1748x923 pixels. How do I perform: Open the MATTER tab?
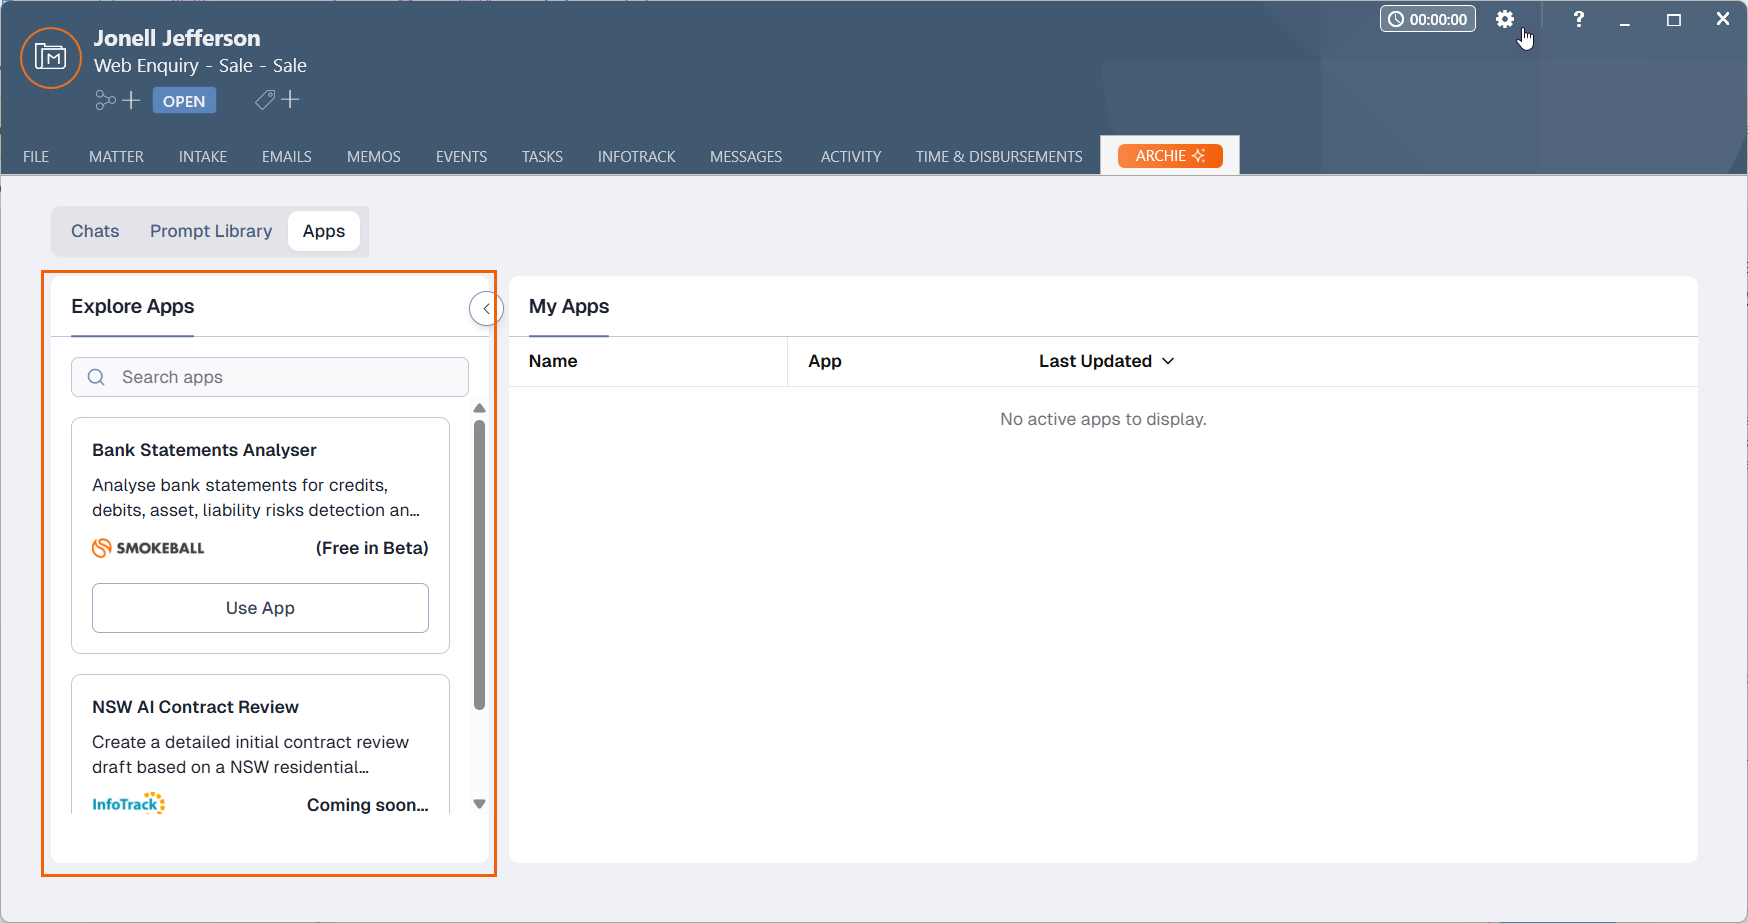coord(116,157)
